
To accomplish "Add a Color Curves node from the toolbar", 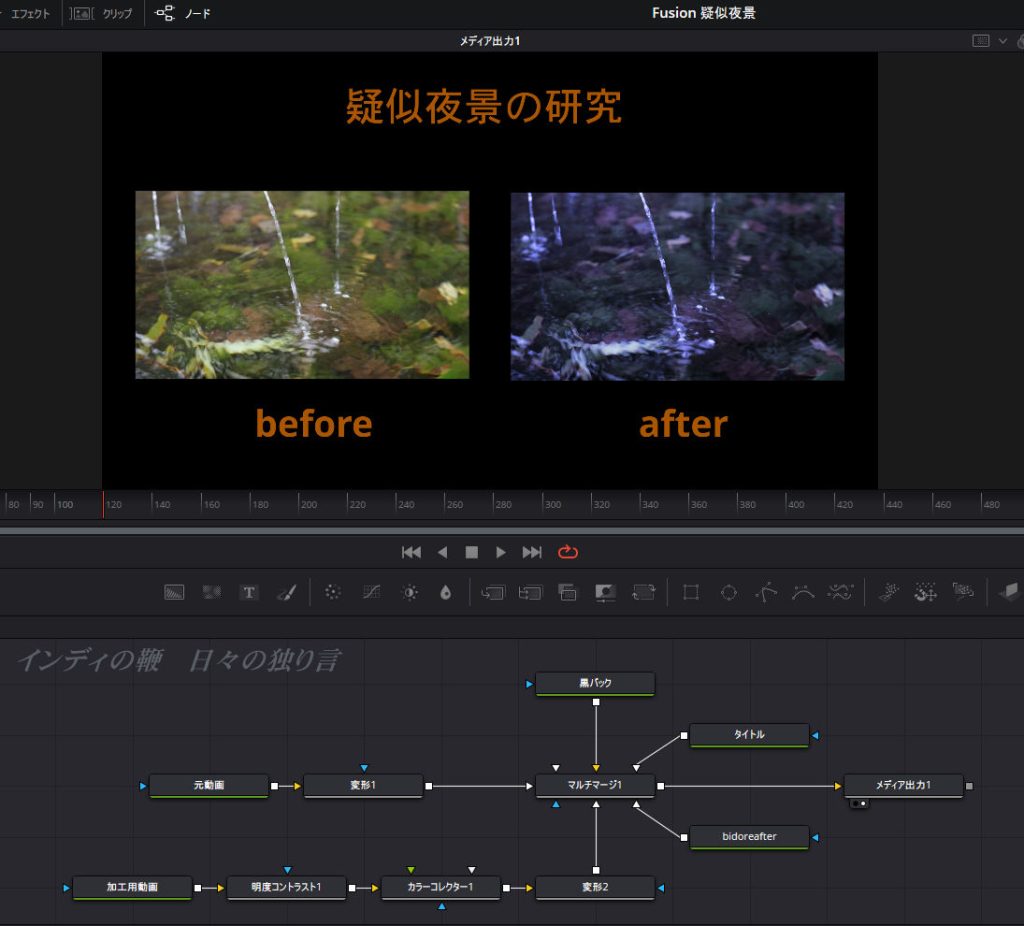I will pos(371,592).
